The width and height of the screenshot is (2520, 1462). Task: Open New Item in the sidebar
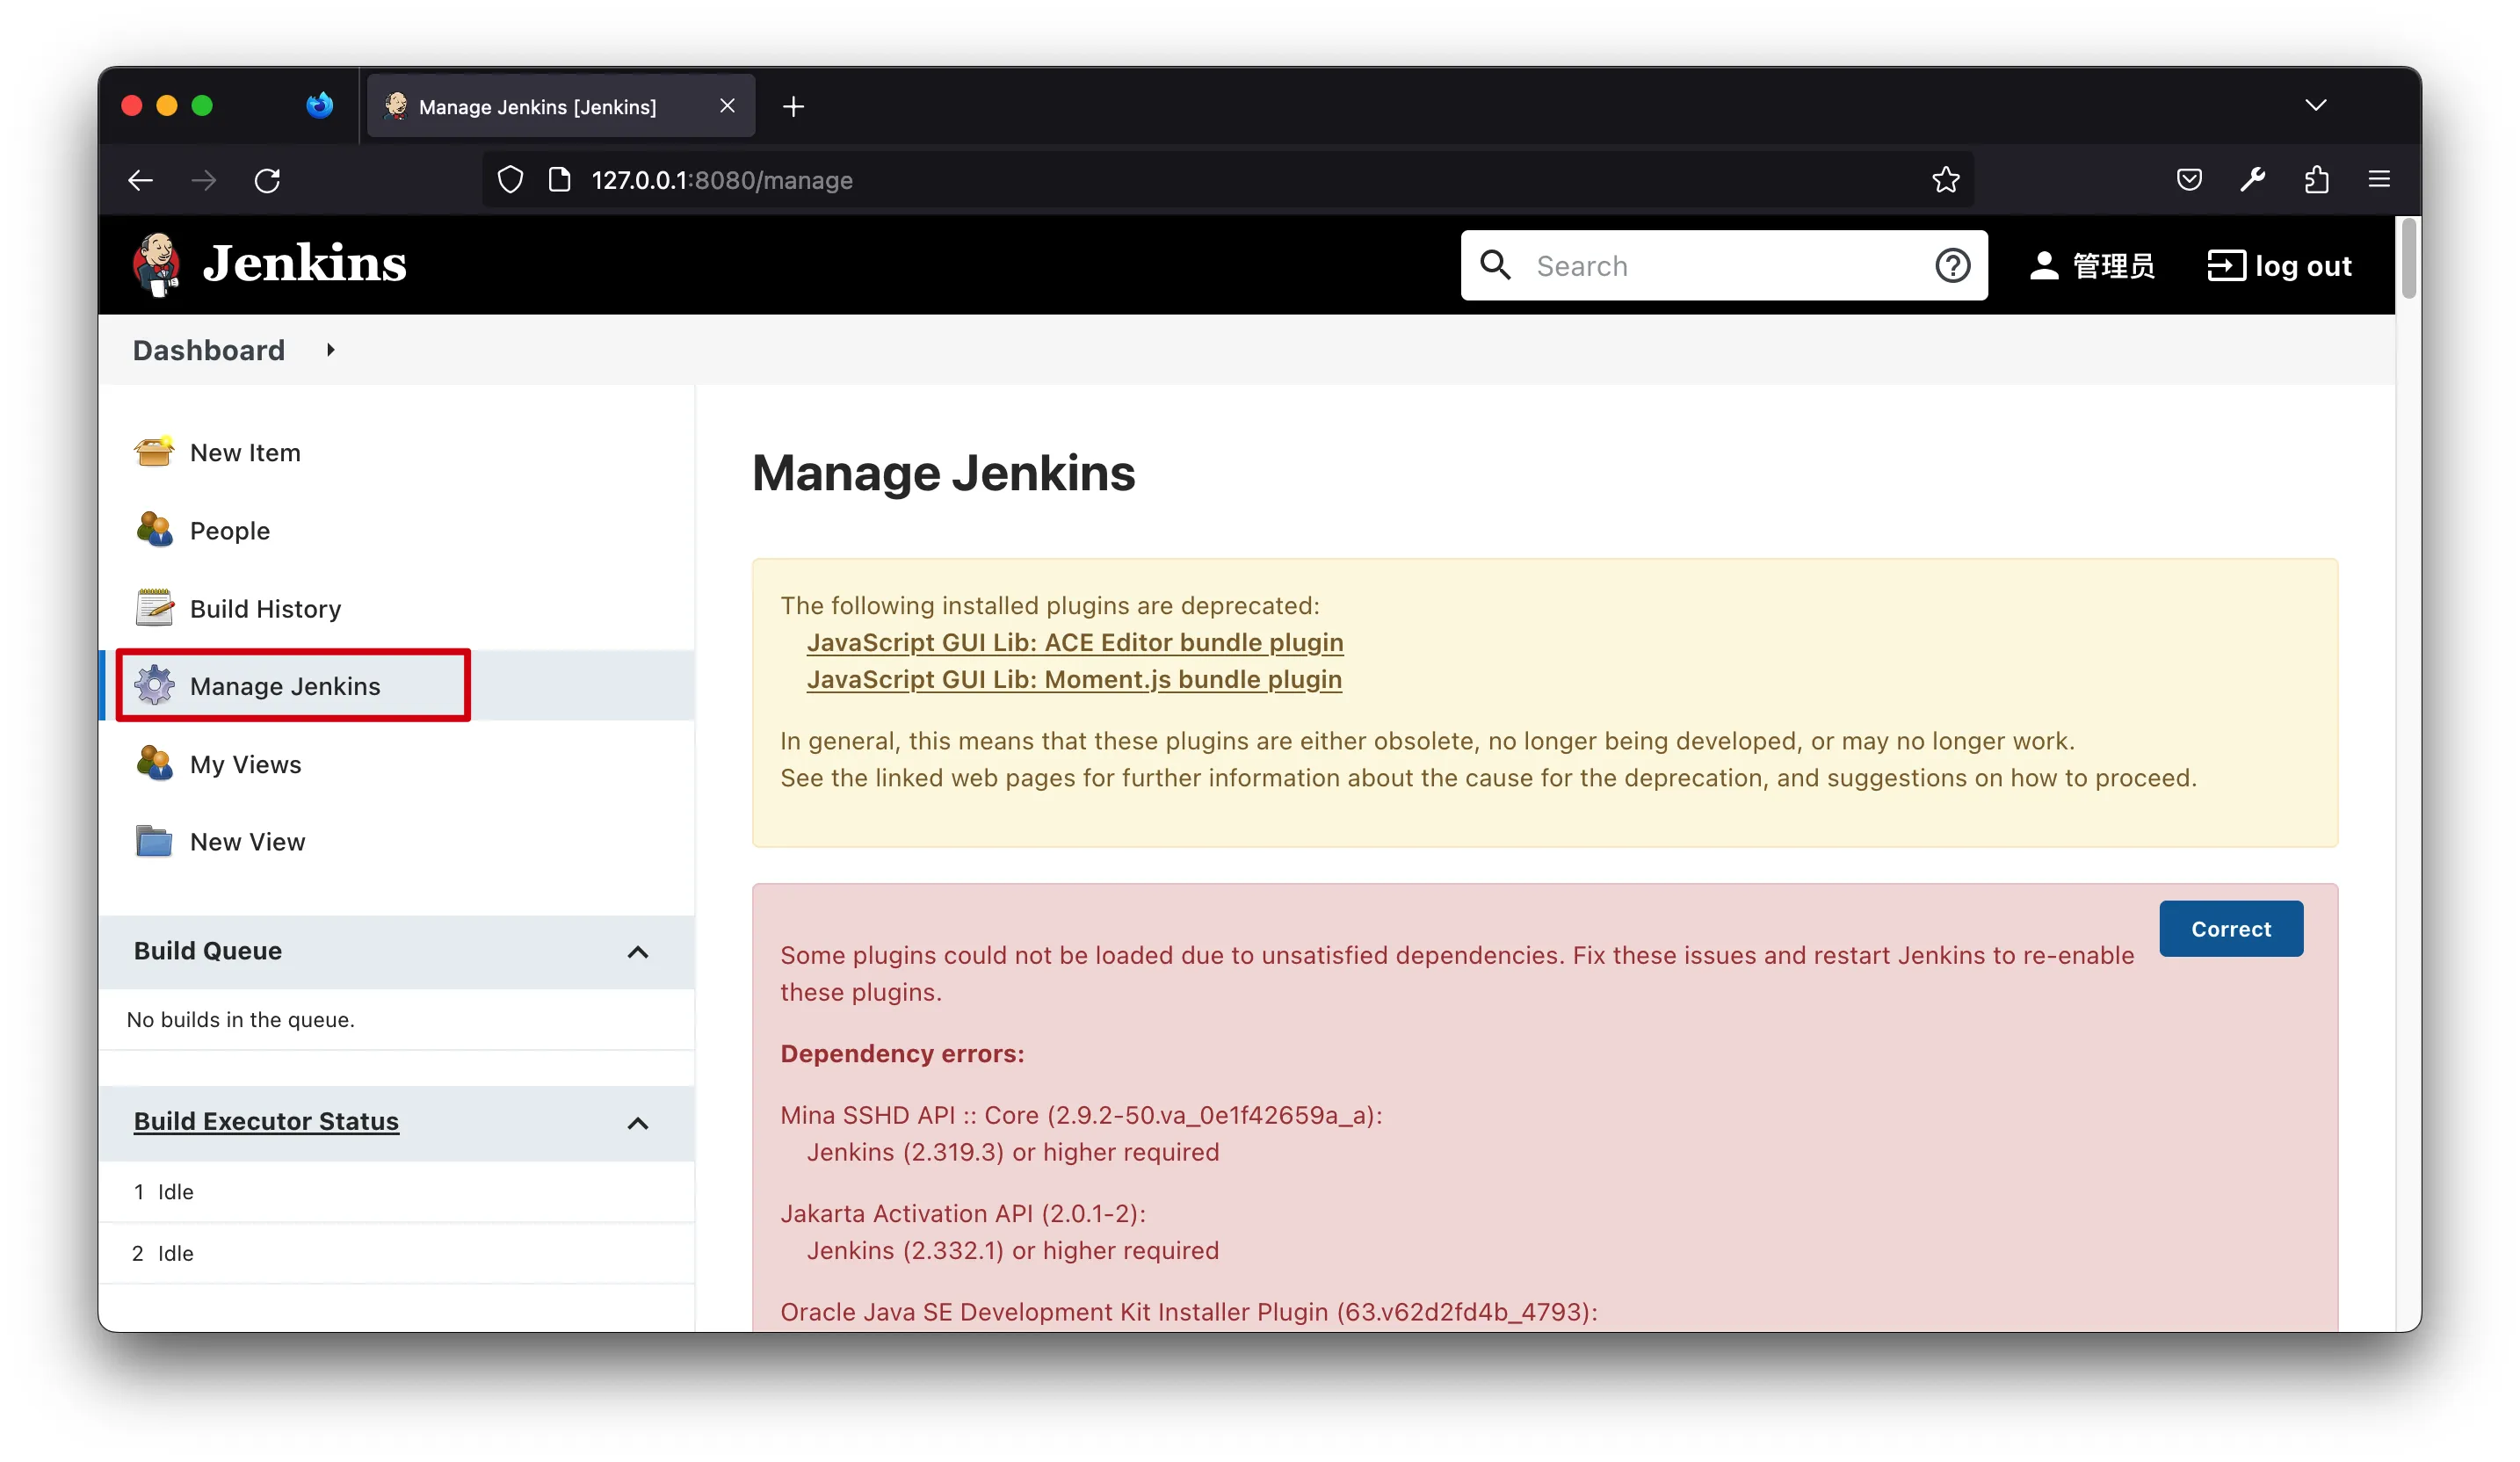coord(245,453)
